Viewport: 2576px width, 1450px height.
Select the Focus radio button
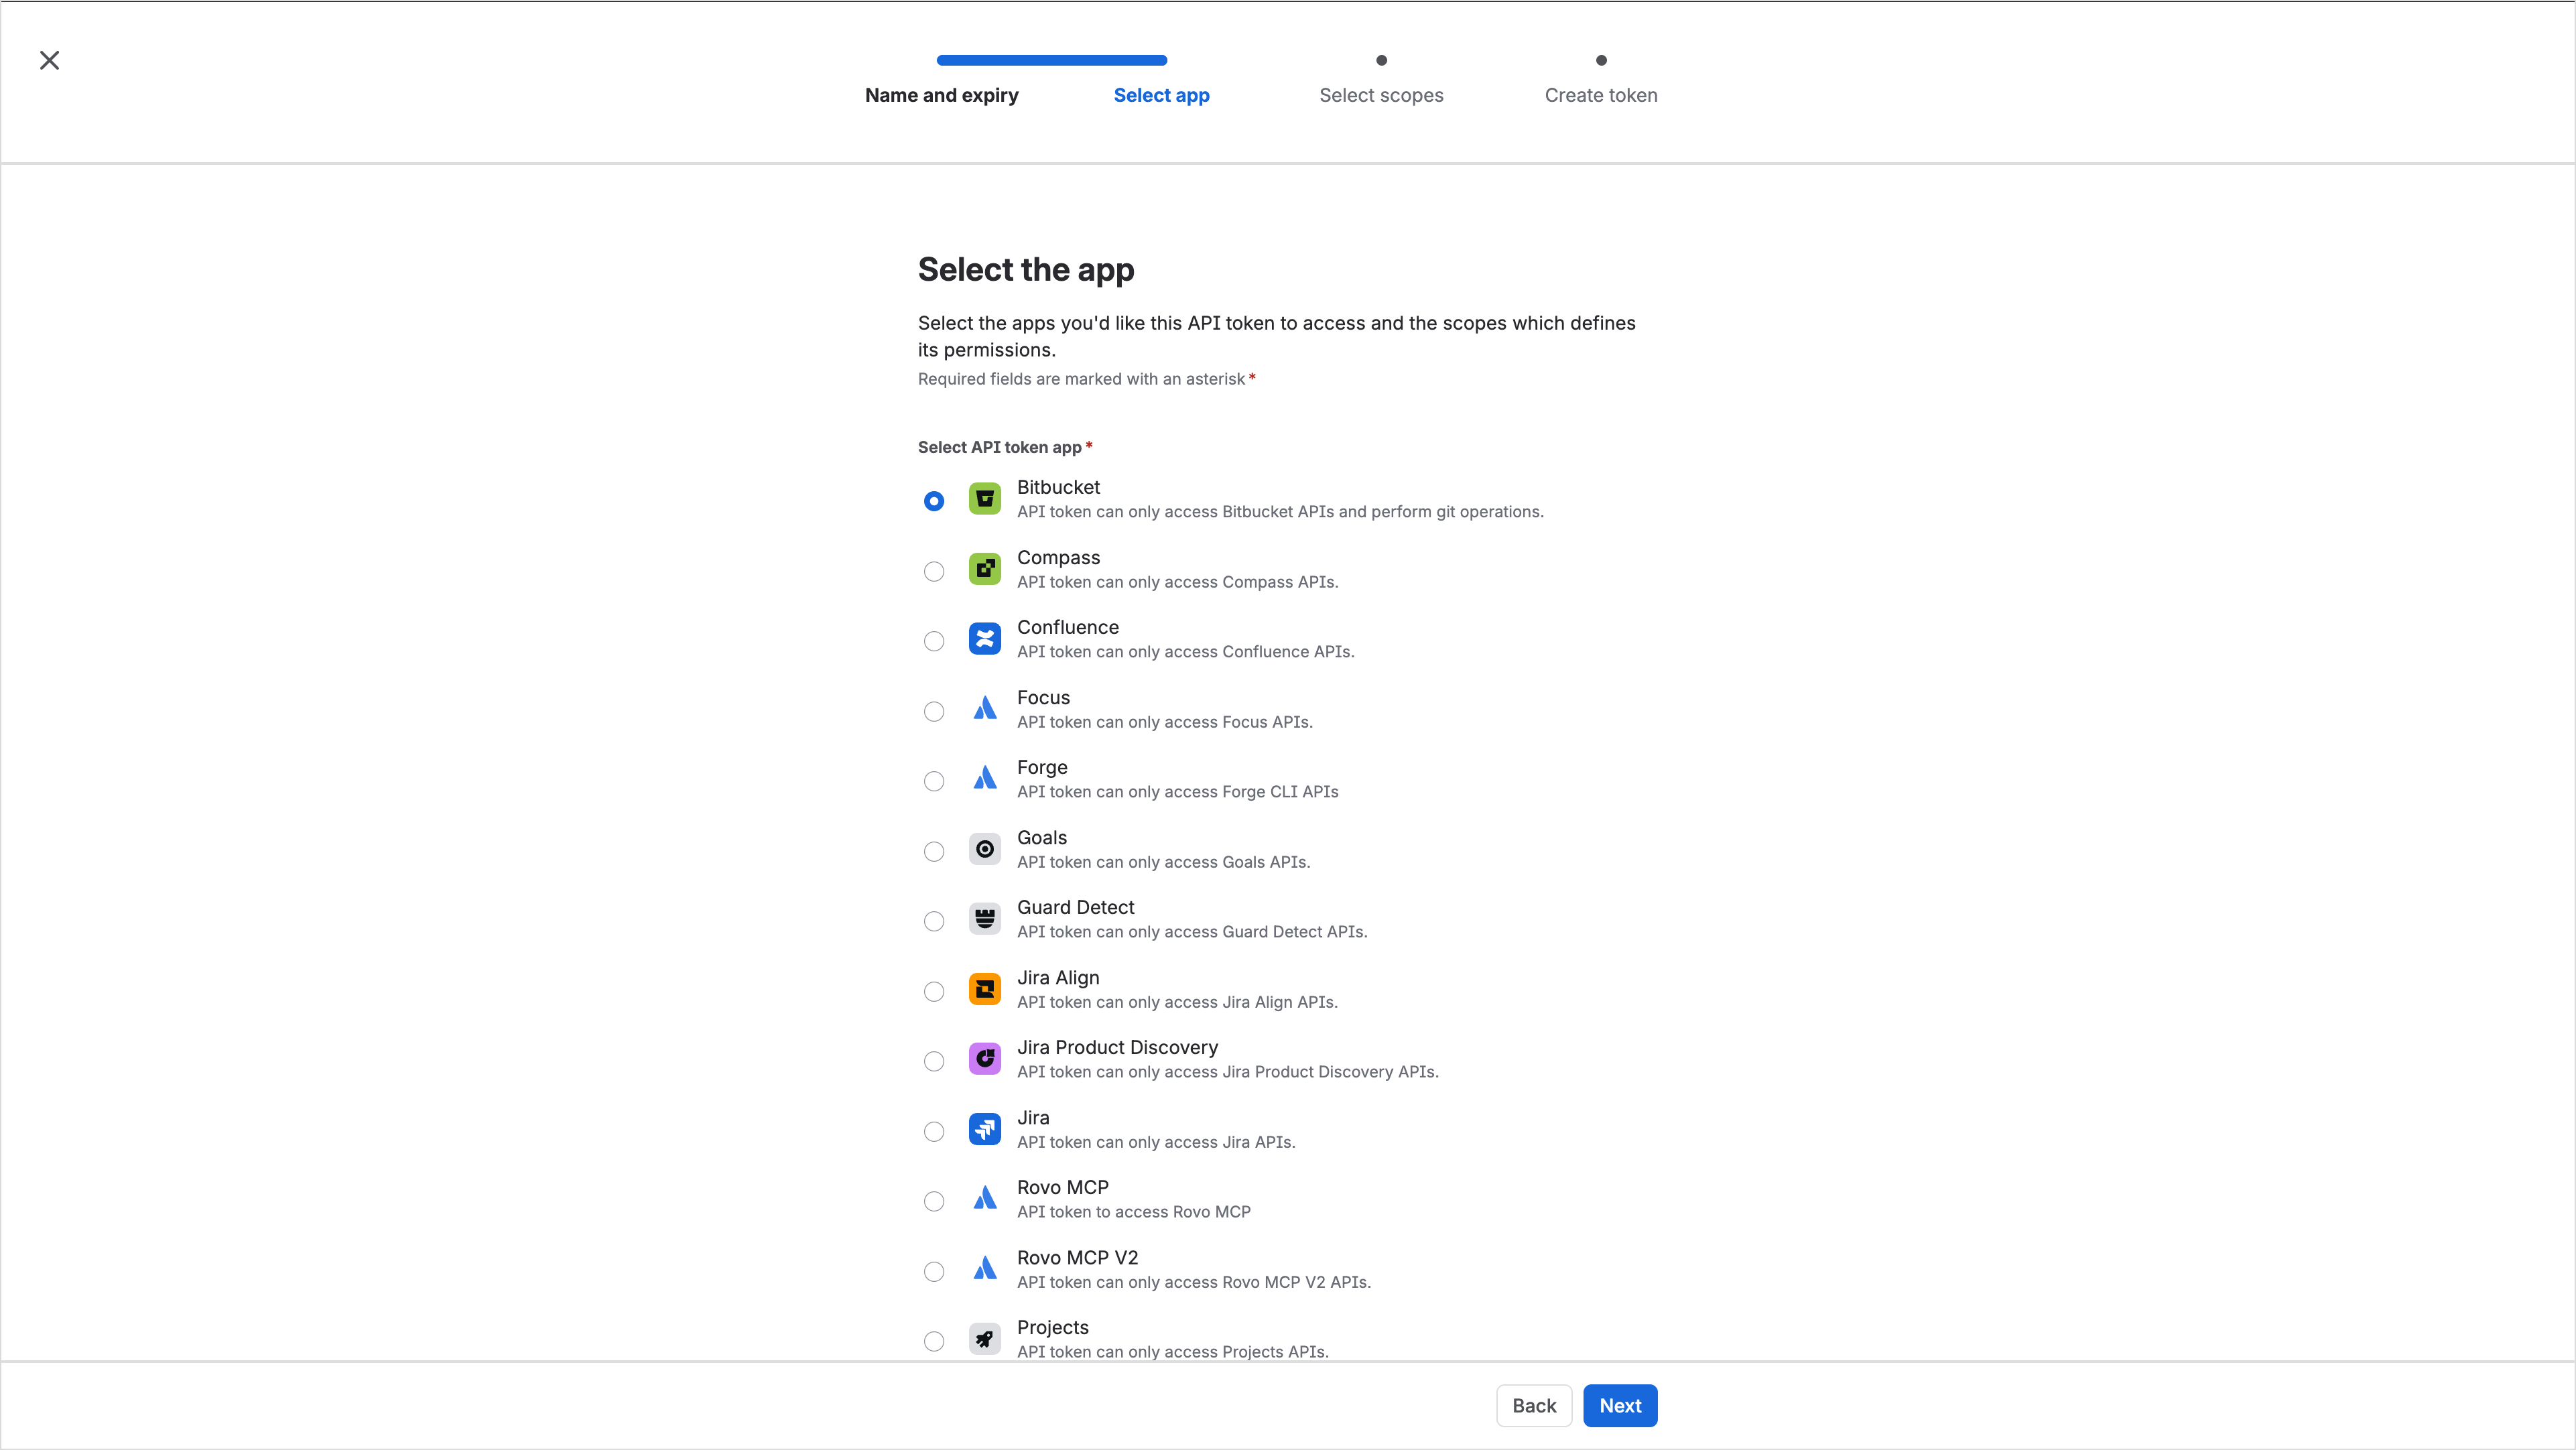pyautogui.click(x=934, y=711)
